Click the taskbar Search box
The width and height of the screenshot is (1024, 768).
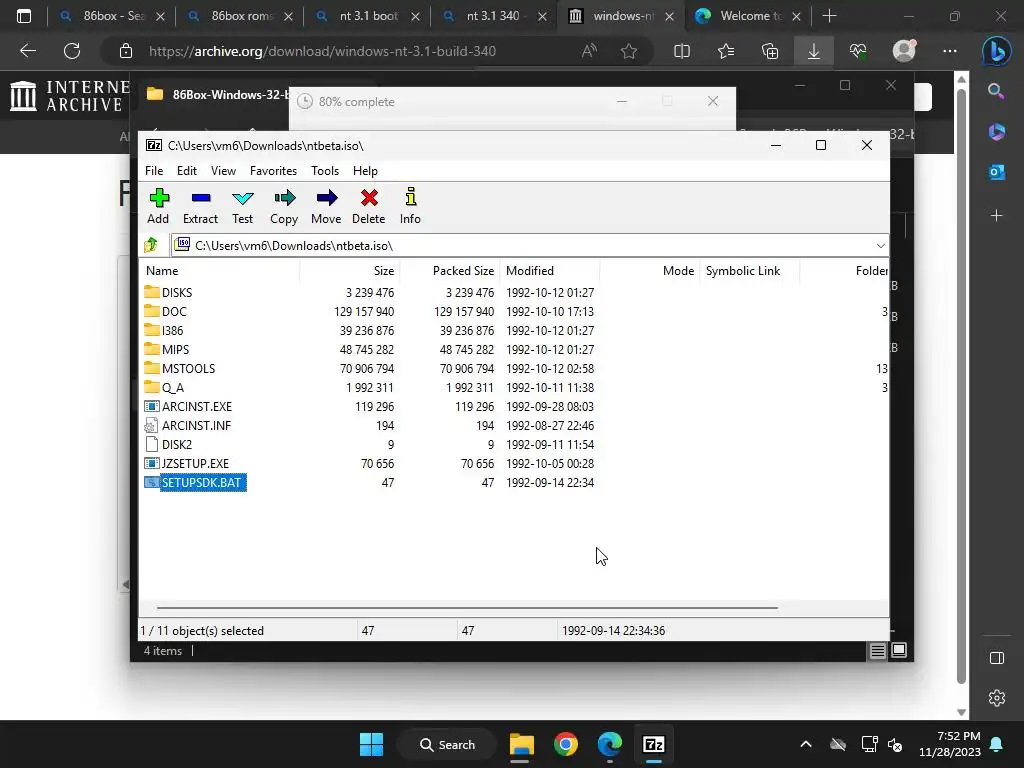coord(447,744)
